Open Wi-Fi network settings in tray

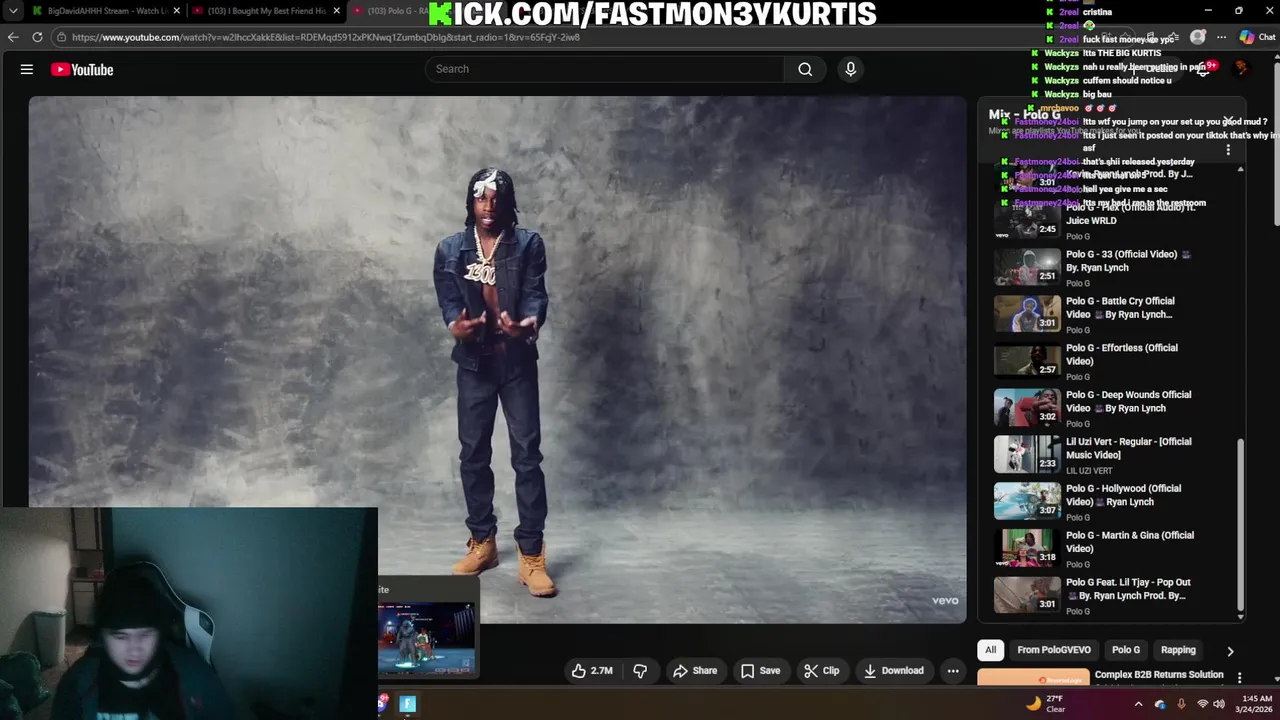[x=1202, y=704]
